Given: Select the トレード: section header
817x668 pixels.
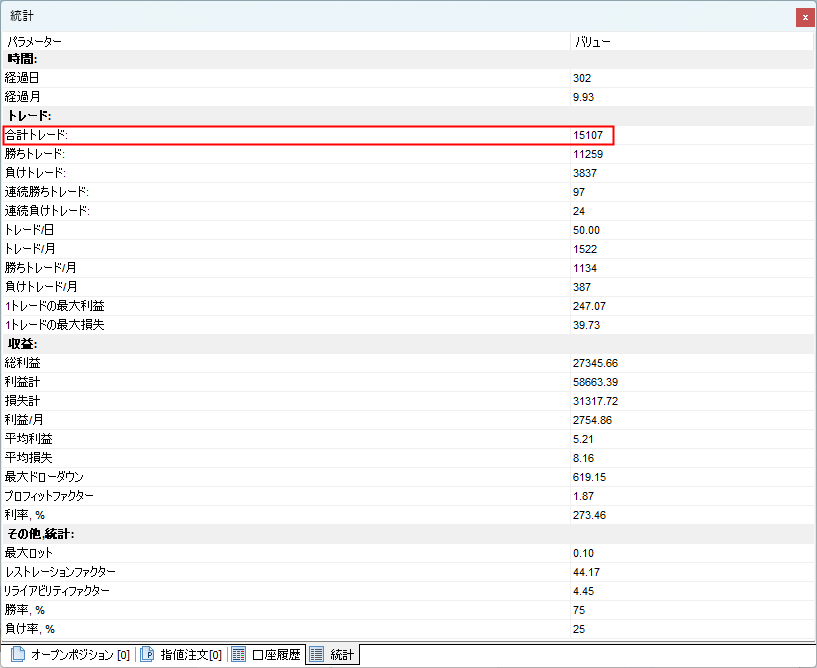Looking at the screenshot, I should tap(408, 116).
